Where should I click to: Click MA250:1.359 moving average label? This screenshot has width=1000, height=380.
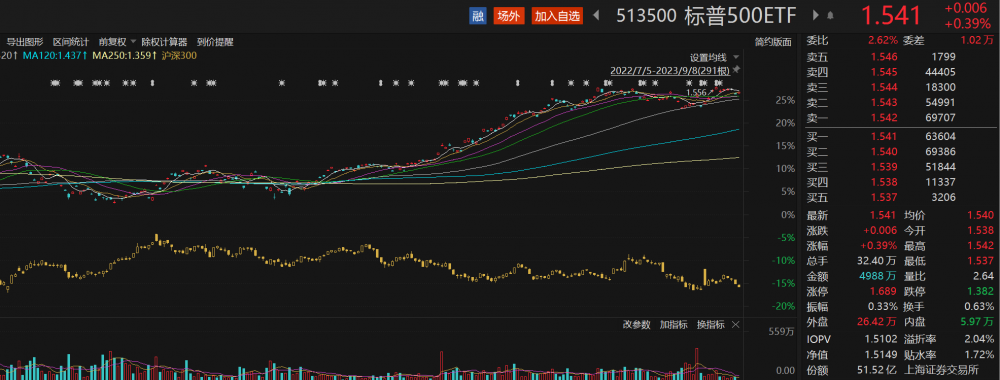coord(124,55)
